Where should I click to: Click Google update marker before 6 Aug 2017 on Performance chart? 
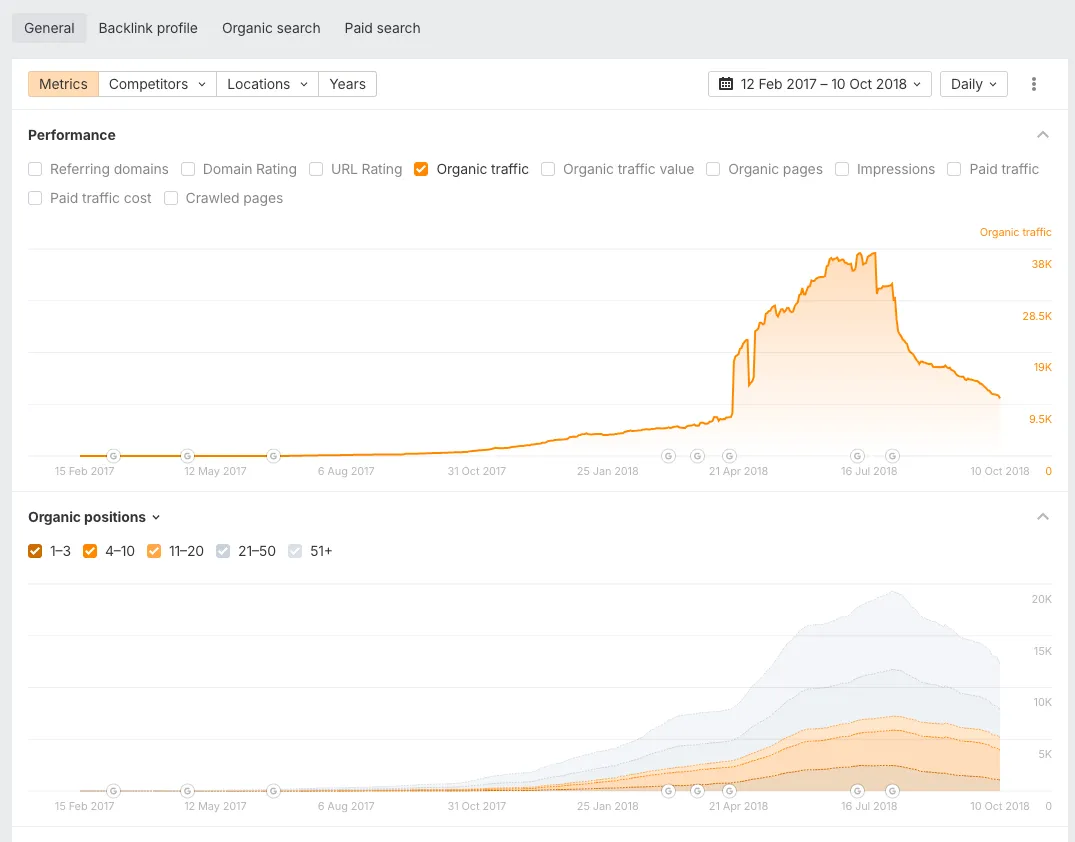click(274, 456)
